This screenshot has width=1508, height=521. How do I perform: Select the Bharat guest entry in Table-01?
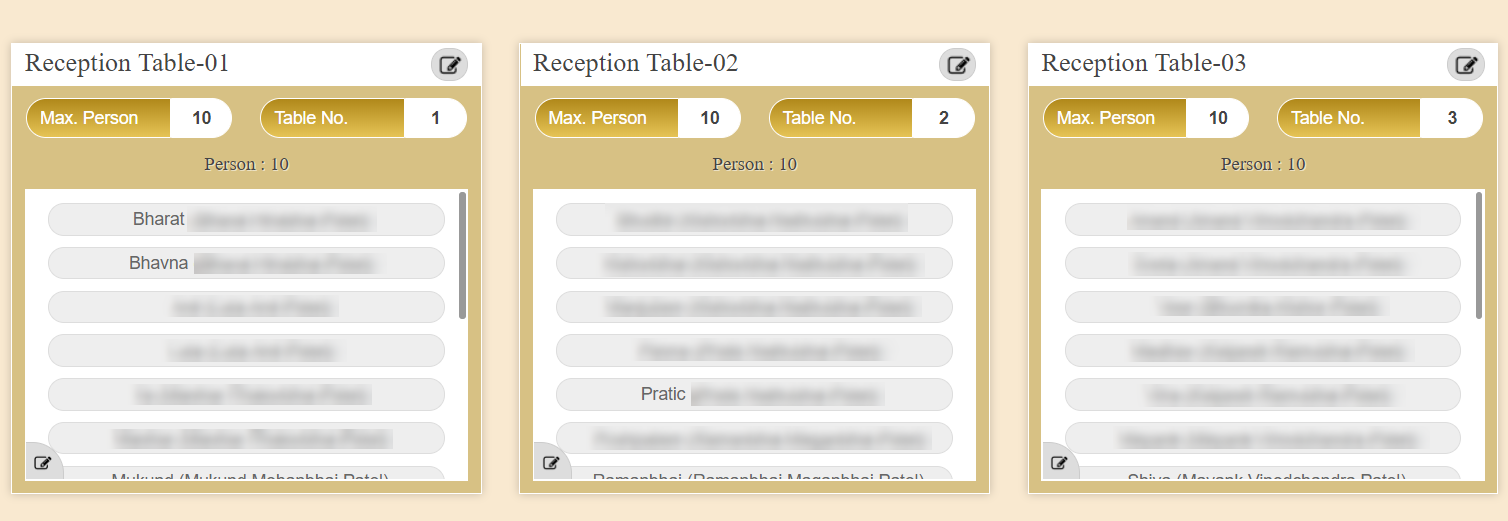pyautogui.click(x=246, y=220)
